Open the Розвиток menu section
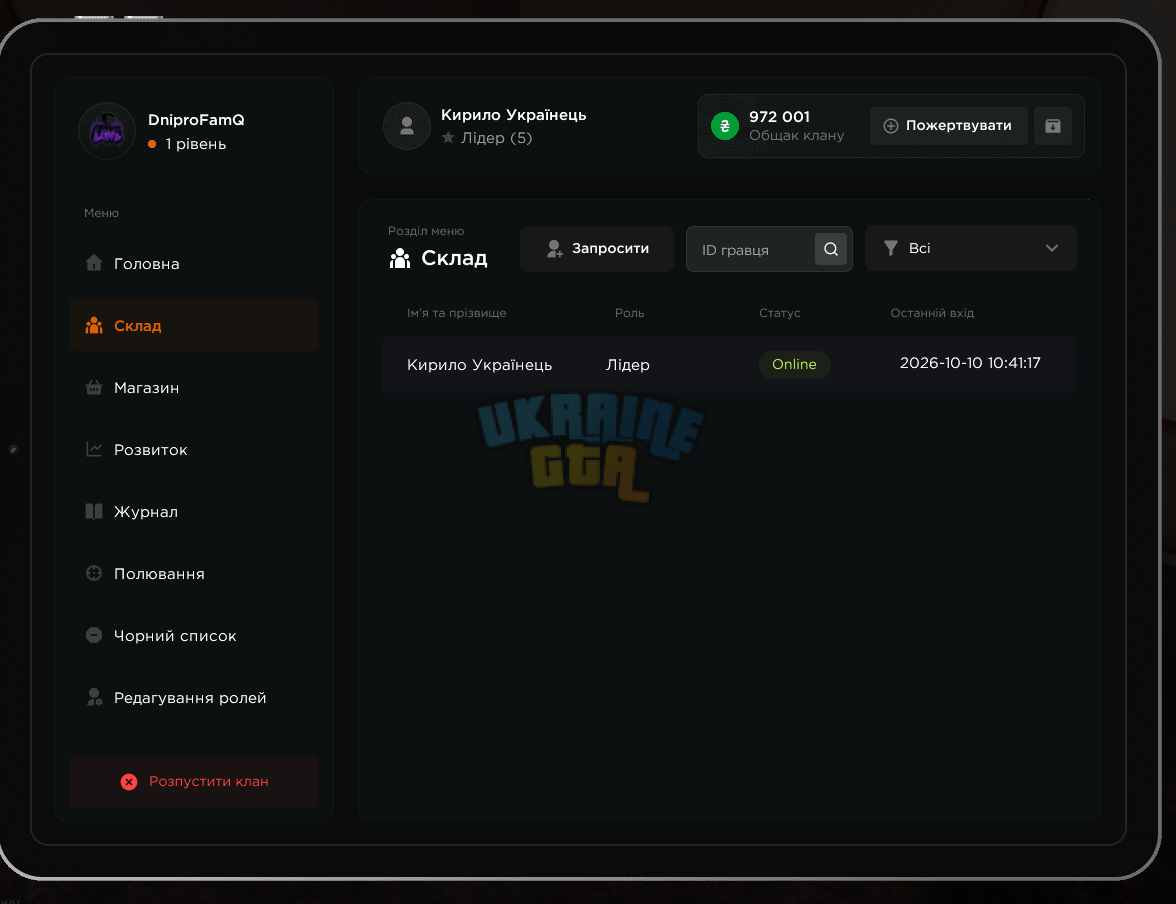 point(194,449)
